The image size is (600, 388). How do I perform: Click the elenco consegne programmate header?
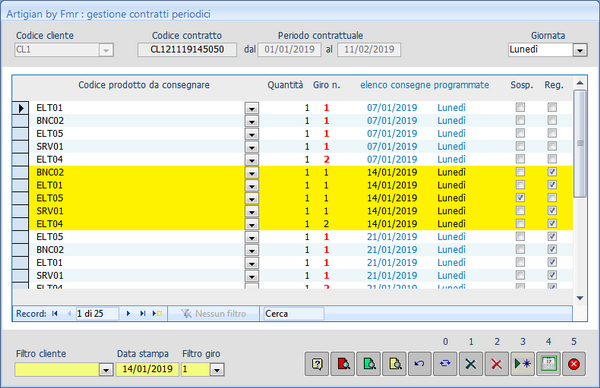click(424, 85)
